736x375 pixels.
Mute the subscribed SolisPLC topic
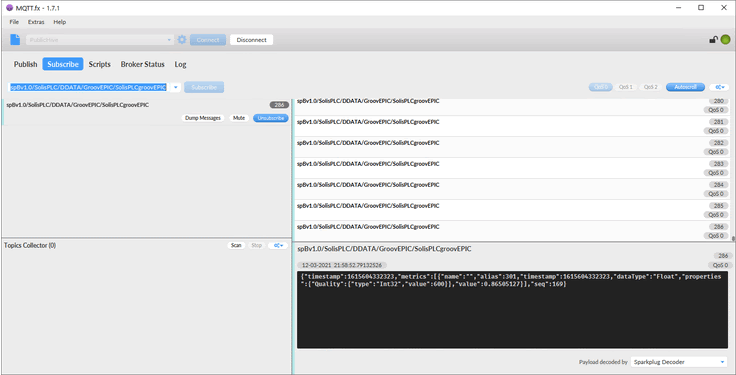pos(239,118)
